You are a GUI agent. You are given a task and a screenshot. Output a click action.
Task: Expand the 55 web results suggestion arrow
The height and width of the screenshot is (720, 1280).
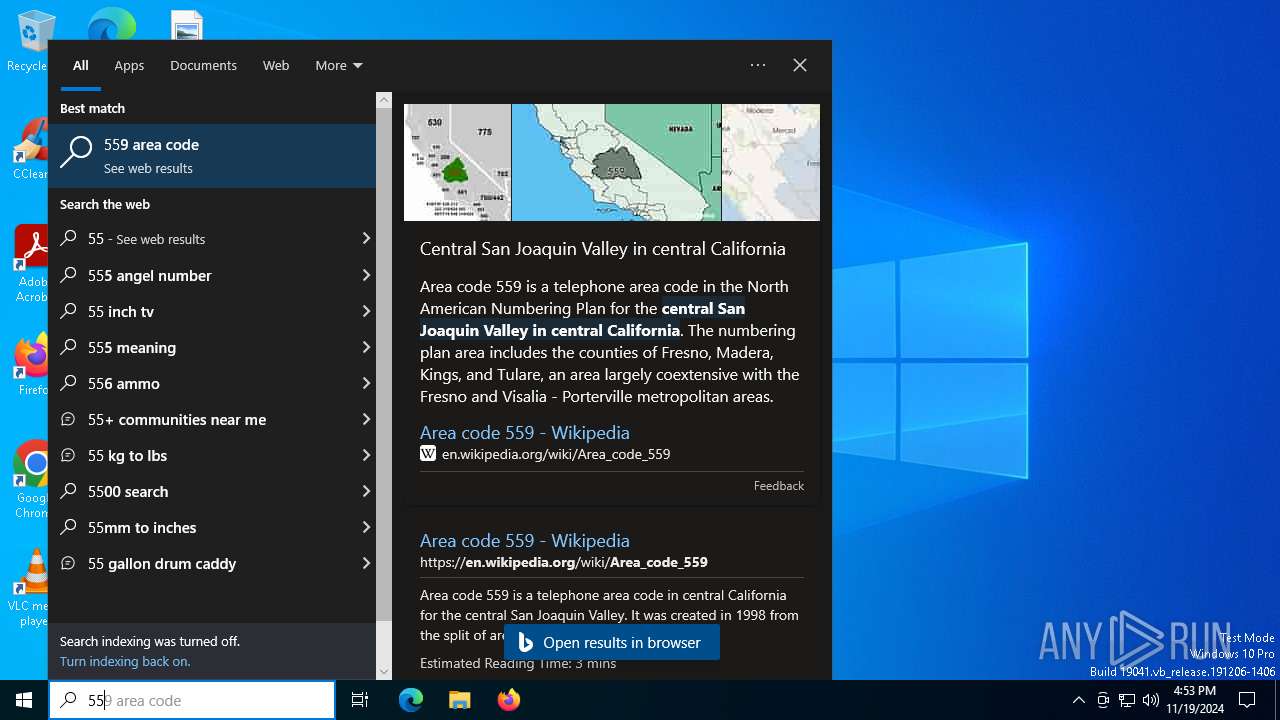coord(366,239)
